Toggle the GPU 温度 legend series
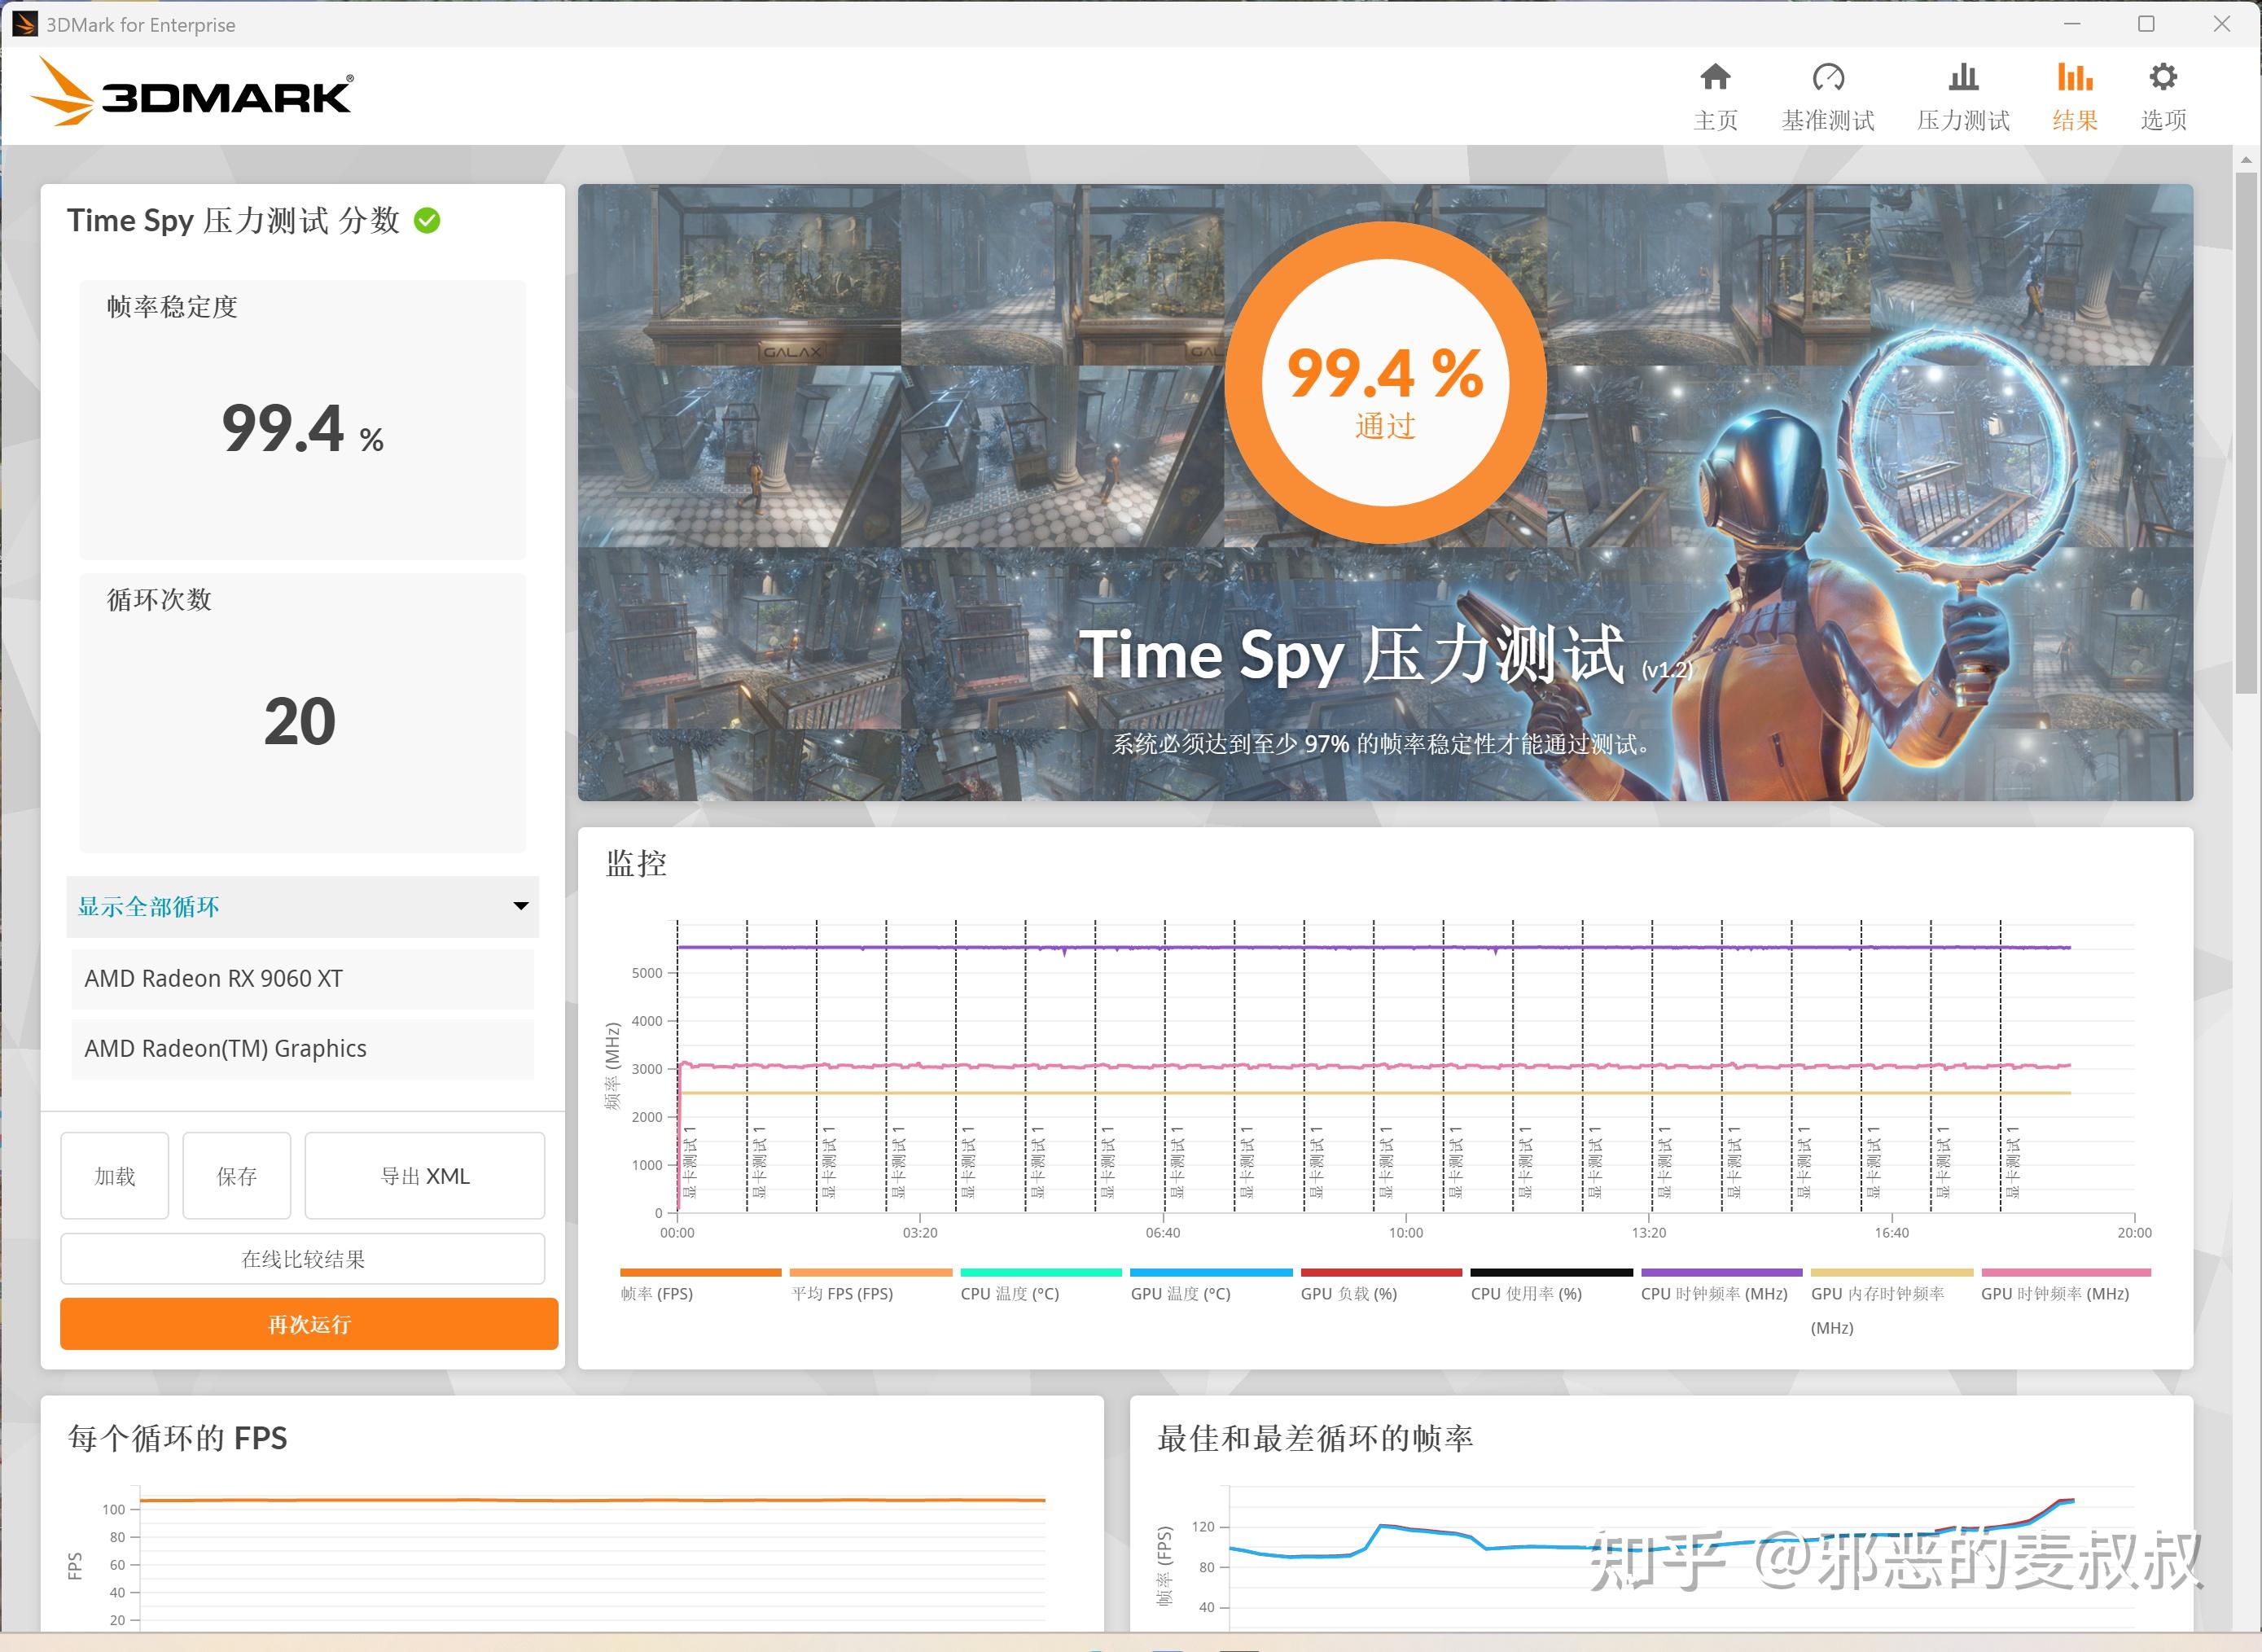The width and height of the screenshot is (2262, 1652). [x=1180, y=1293]
